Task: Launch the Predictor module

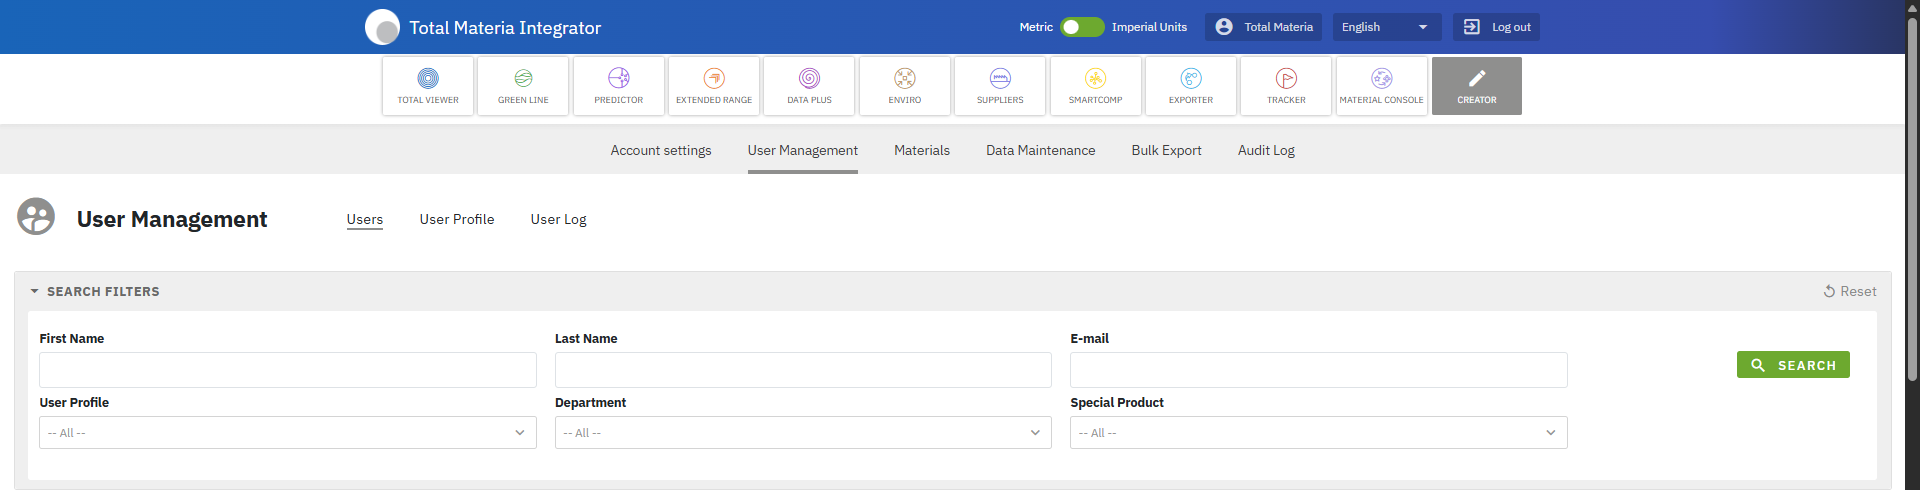Action: tap(619, 86)
